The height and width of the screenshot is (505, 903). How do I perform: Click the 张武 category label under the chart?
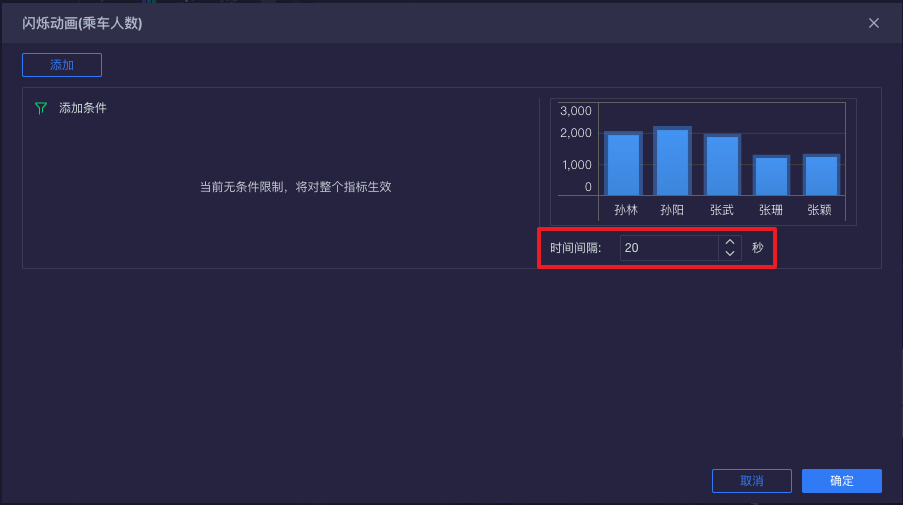coord(722,210)
